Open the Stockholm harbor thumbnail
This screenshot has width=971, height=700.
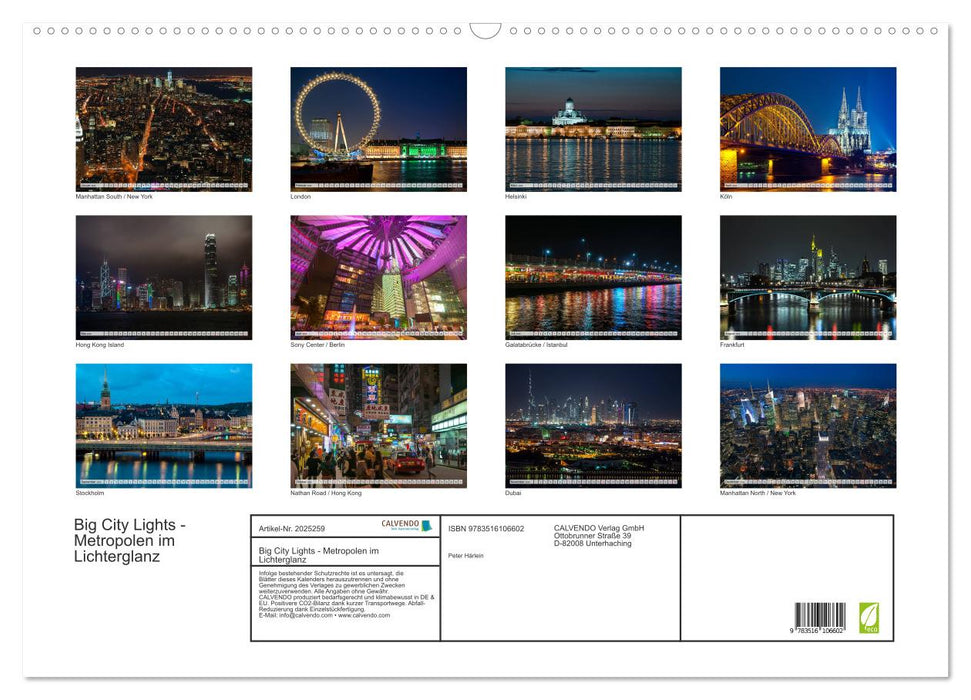[163, 425]
